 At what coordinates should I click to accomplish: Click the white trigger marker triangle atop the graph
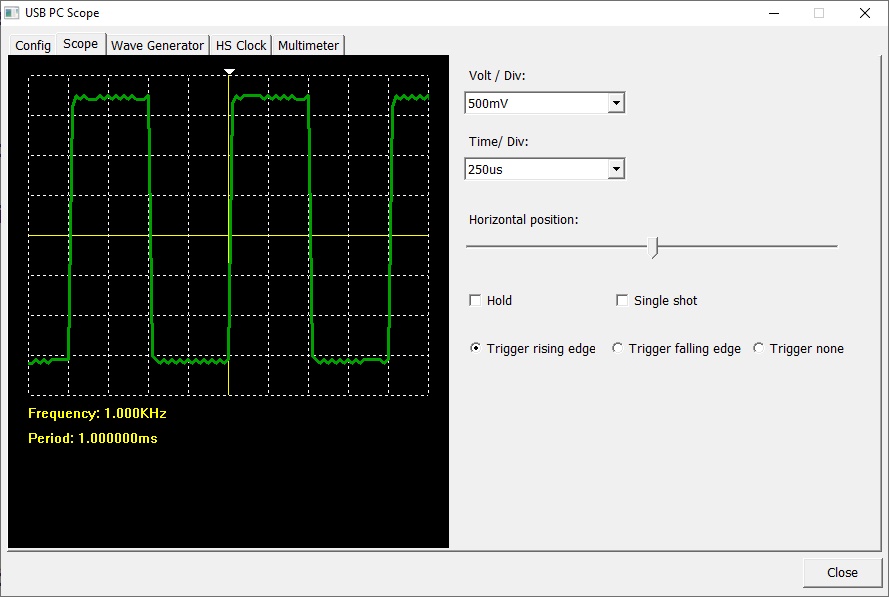point(229,71)
